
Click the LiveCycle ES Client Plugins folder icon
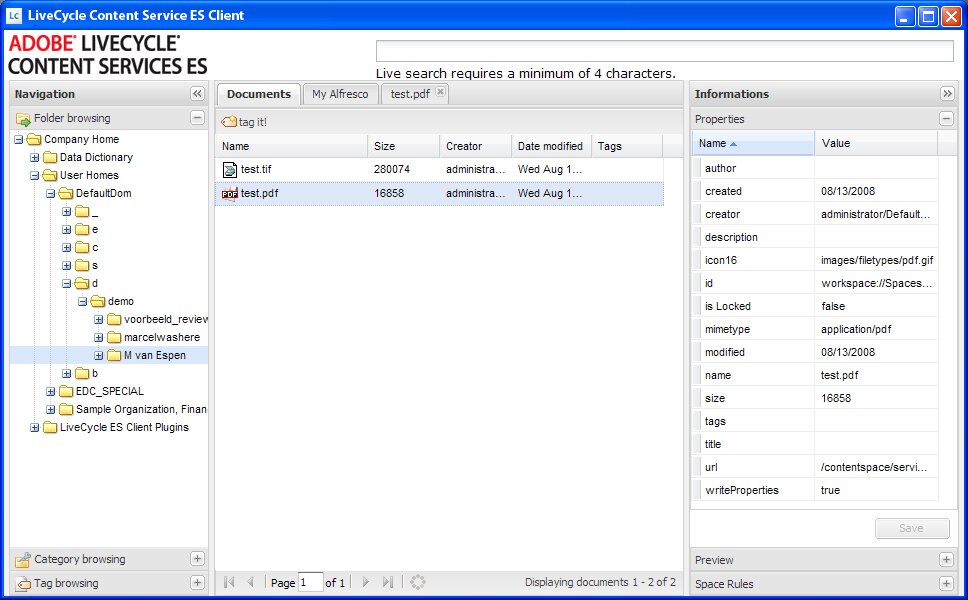[x=50, y=427]
